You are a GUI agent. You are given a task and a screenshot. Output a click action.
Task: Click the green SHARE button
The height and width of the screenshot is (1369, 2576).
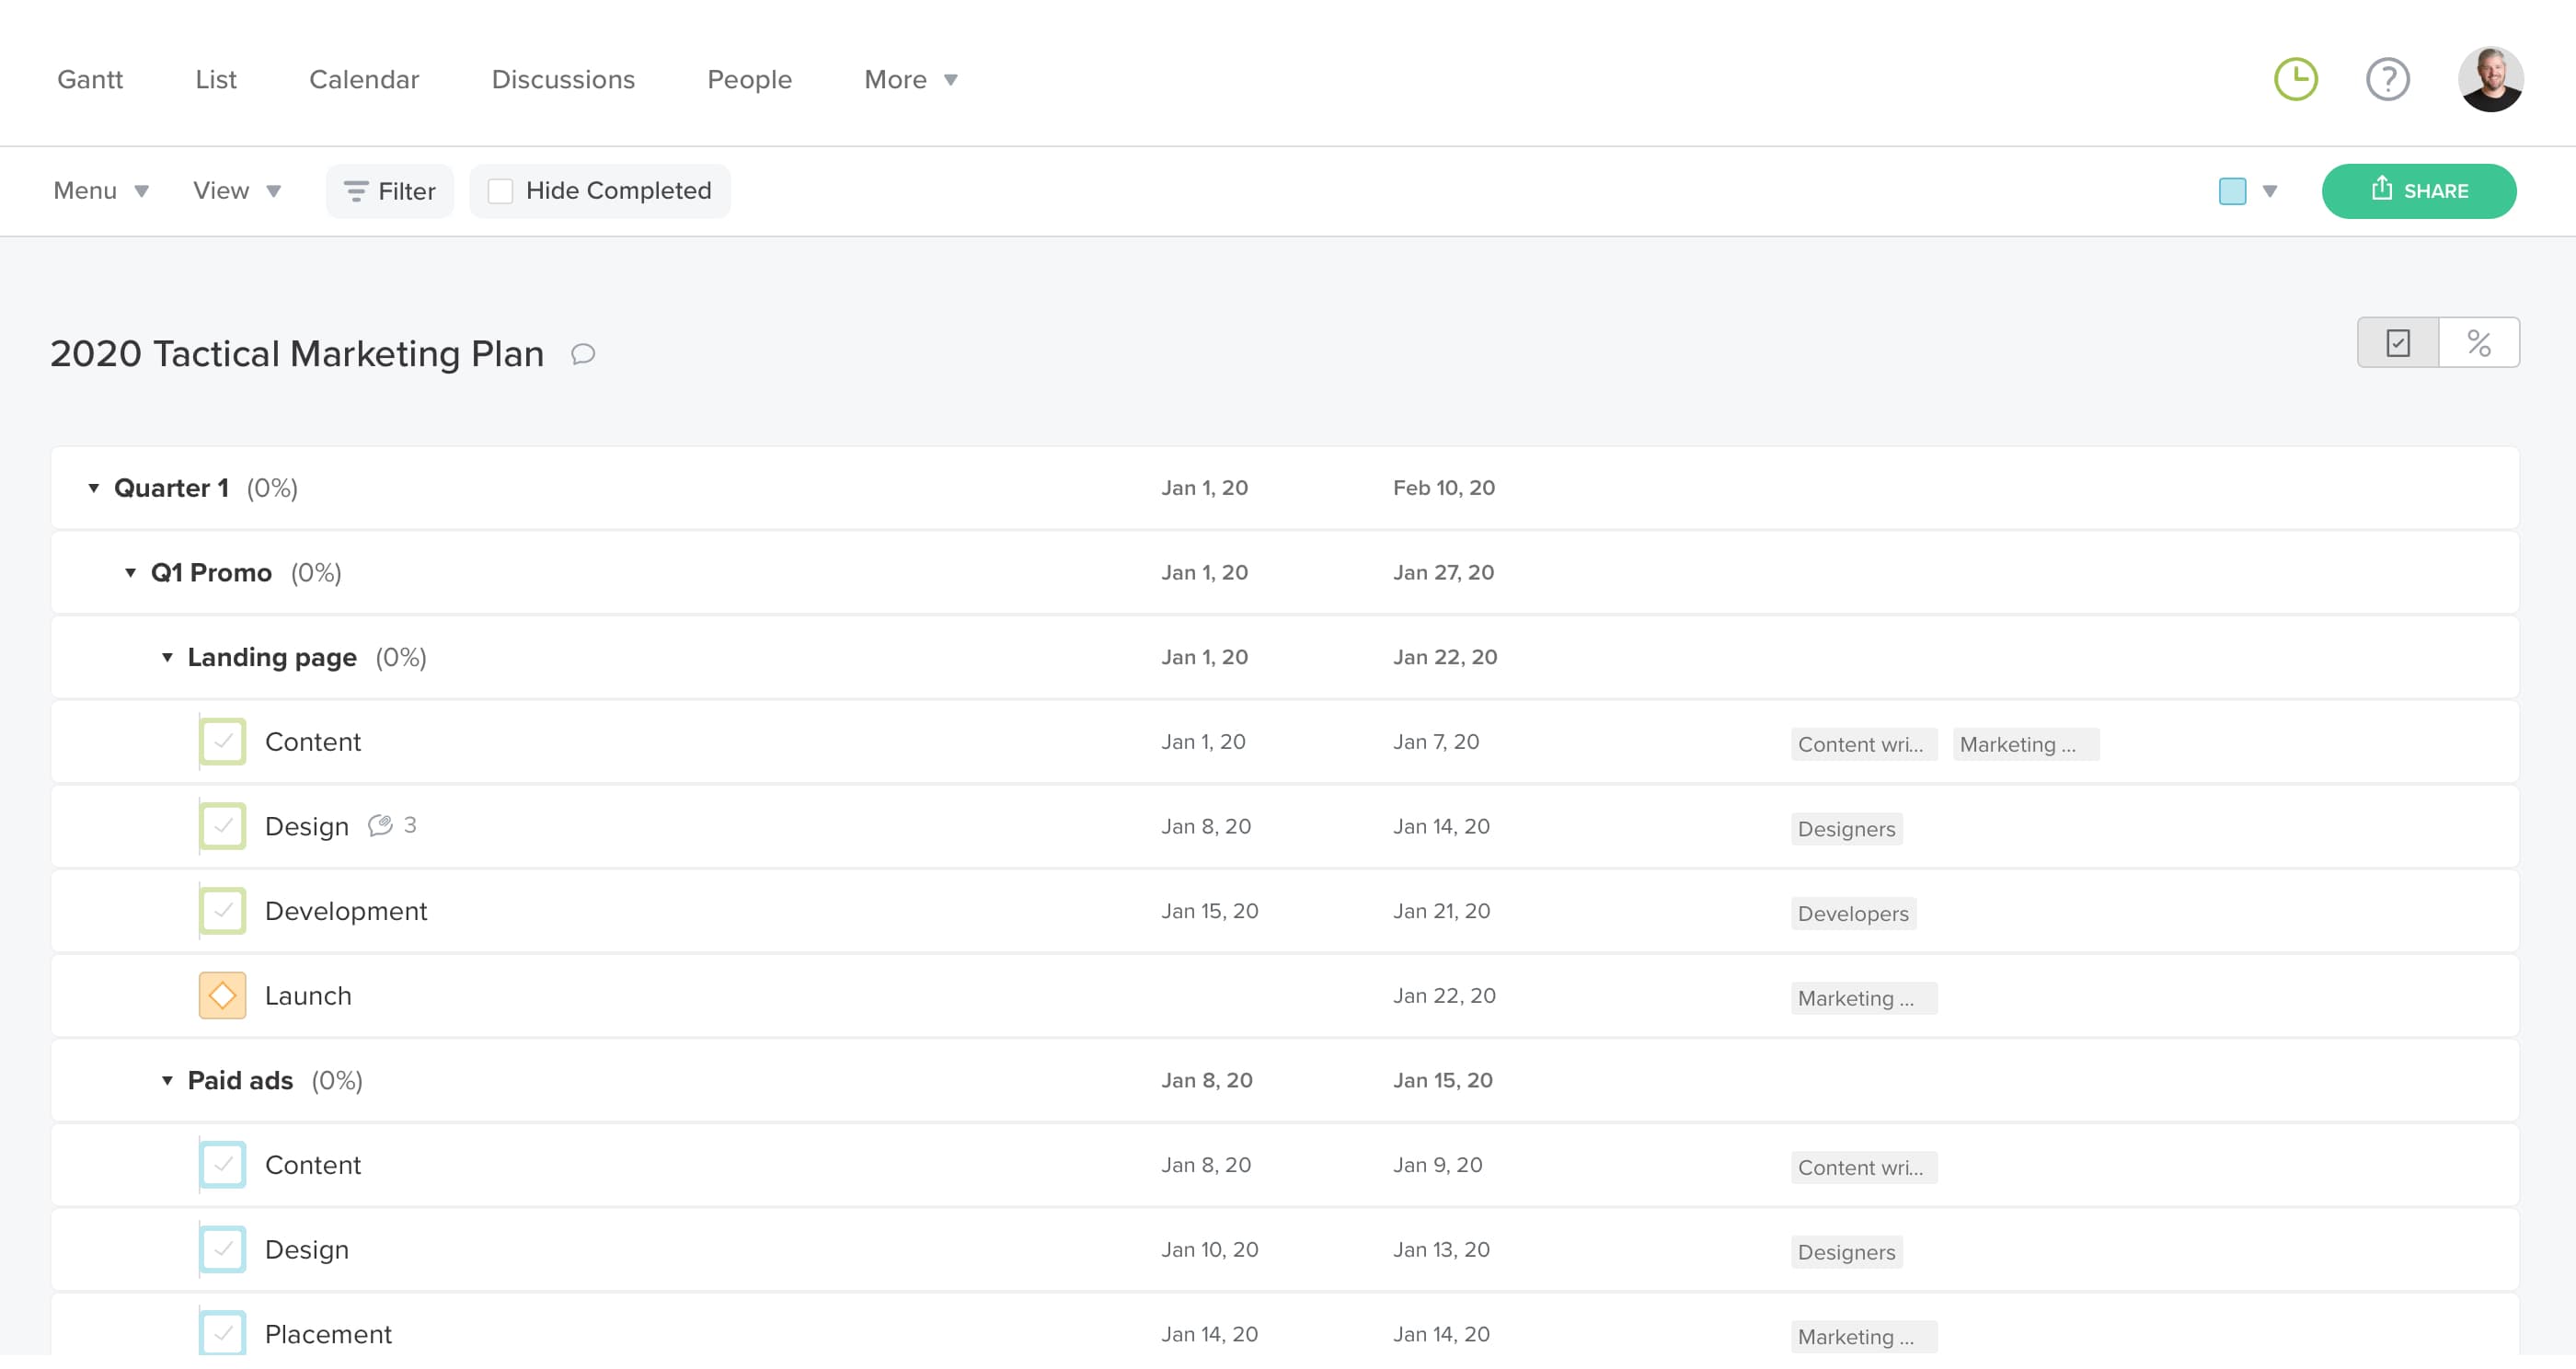coord(2418,191)
